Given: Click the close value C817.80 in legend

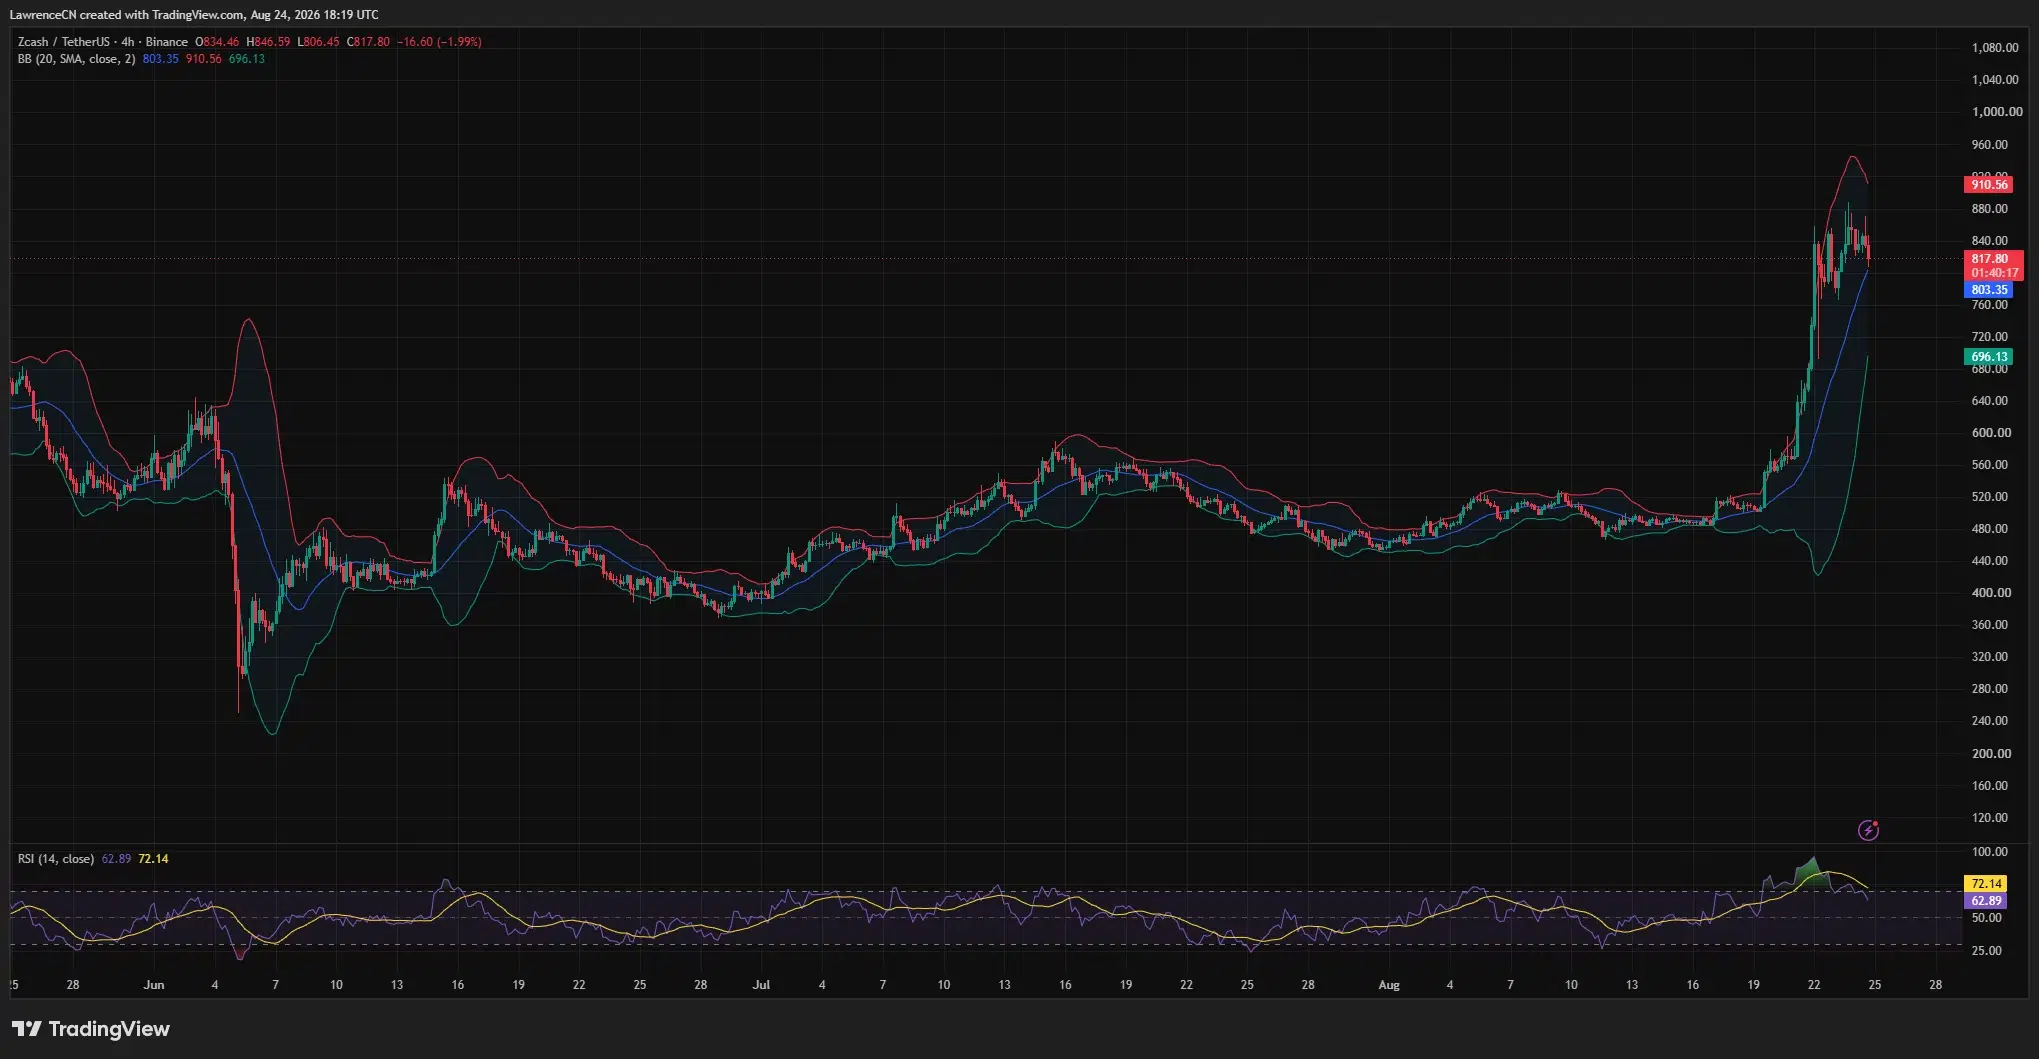Looking at the screenshot, I should 368,42.
